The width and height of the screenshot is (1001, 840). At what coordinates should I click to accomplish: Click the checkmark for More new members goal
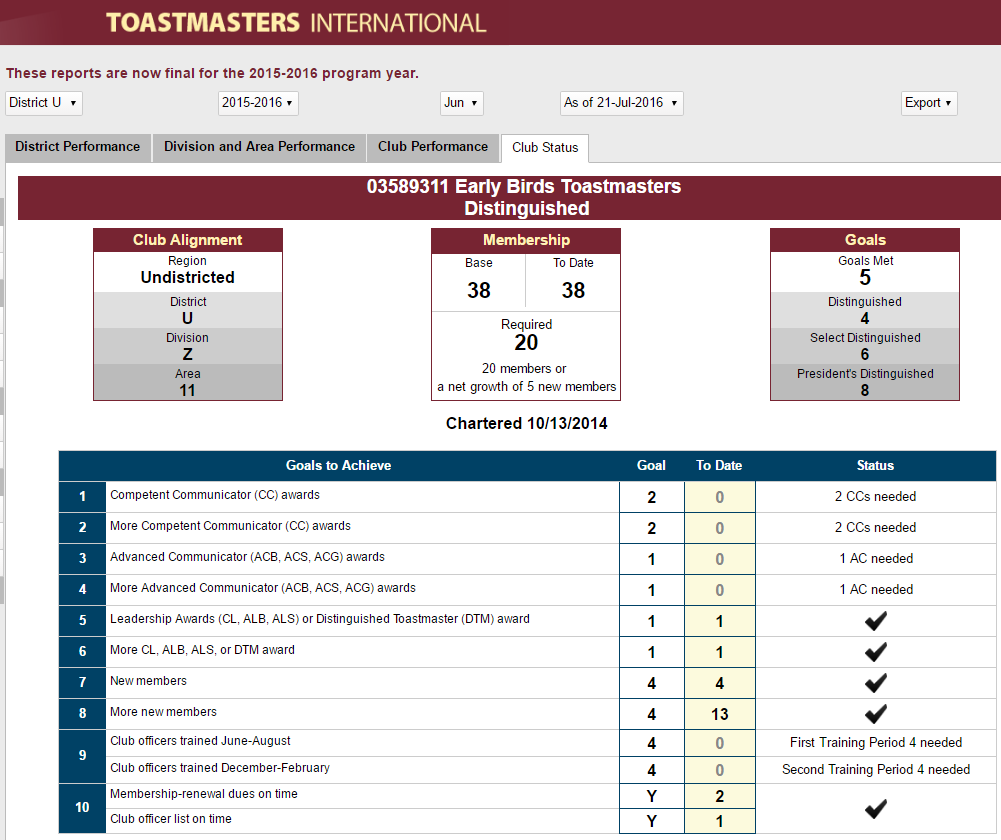coord(876,714)
